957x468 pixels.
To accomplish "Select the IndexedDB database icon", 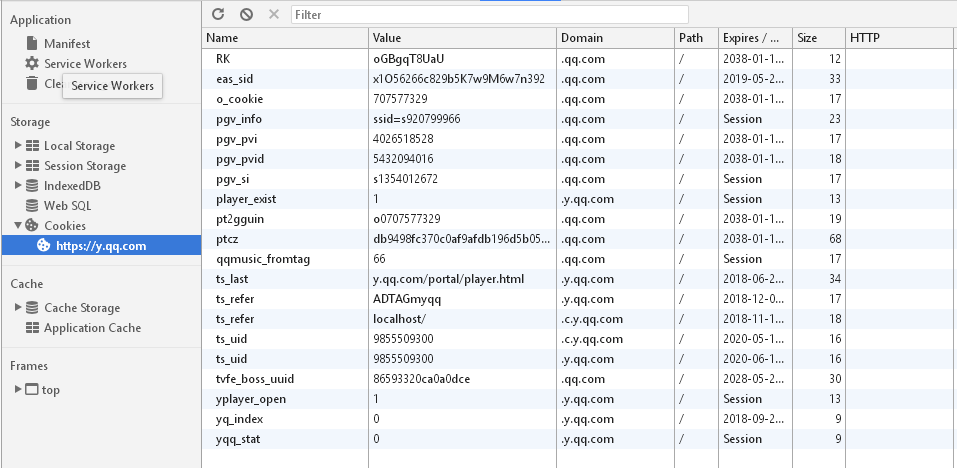I will tap(32, 185).
